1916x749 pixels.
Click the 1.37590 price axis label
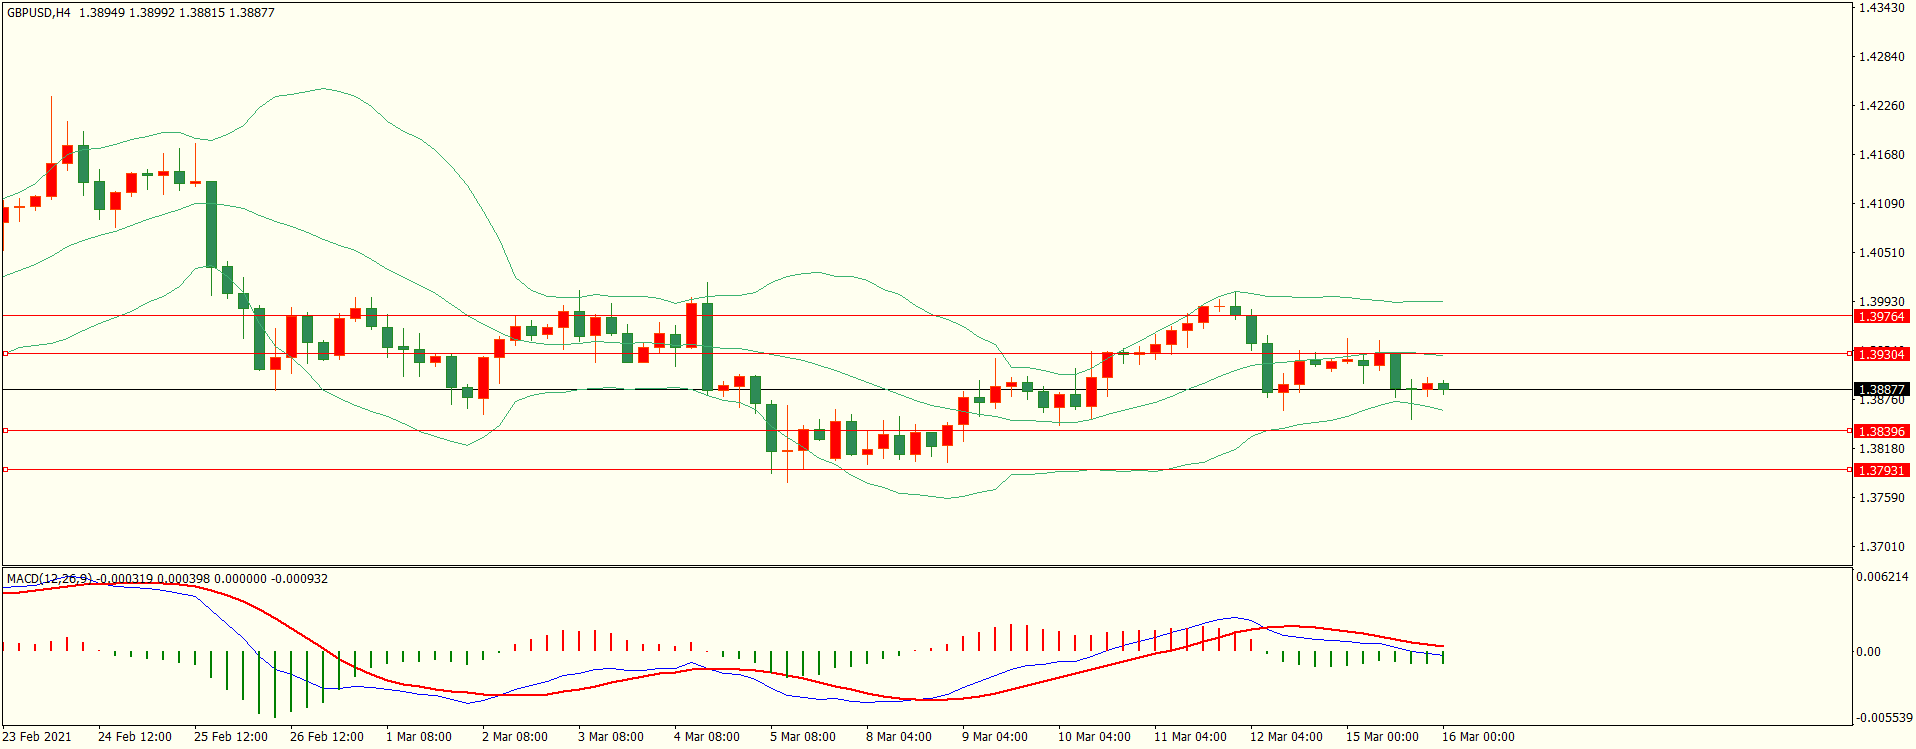click(x=1881, y=498)
